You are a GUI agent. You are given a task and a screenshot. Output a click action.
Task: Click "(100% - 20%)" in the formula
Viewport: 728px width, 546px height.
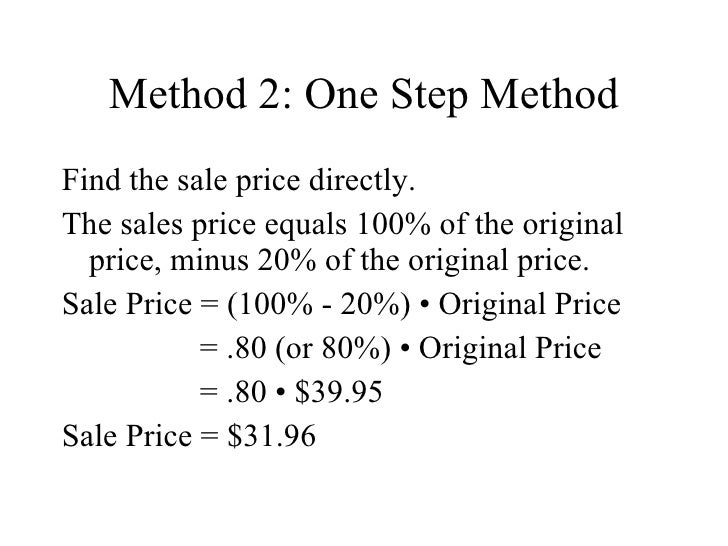point(315,305)
